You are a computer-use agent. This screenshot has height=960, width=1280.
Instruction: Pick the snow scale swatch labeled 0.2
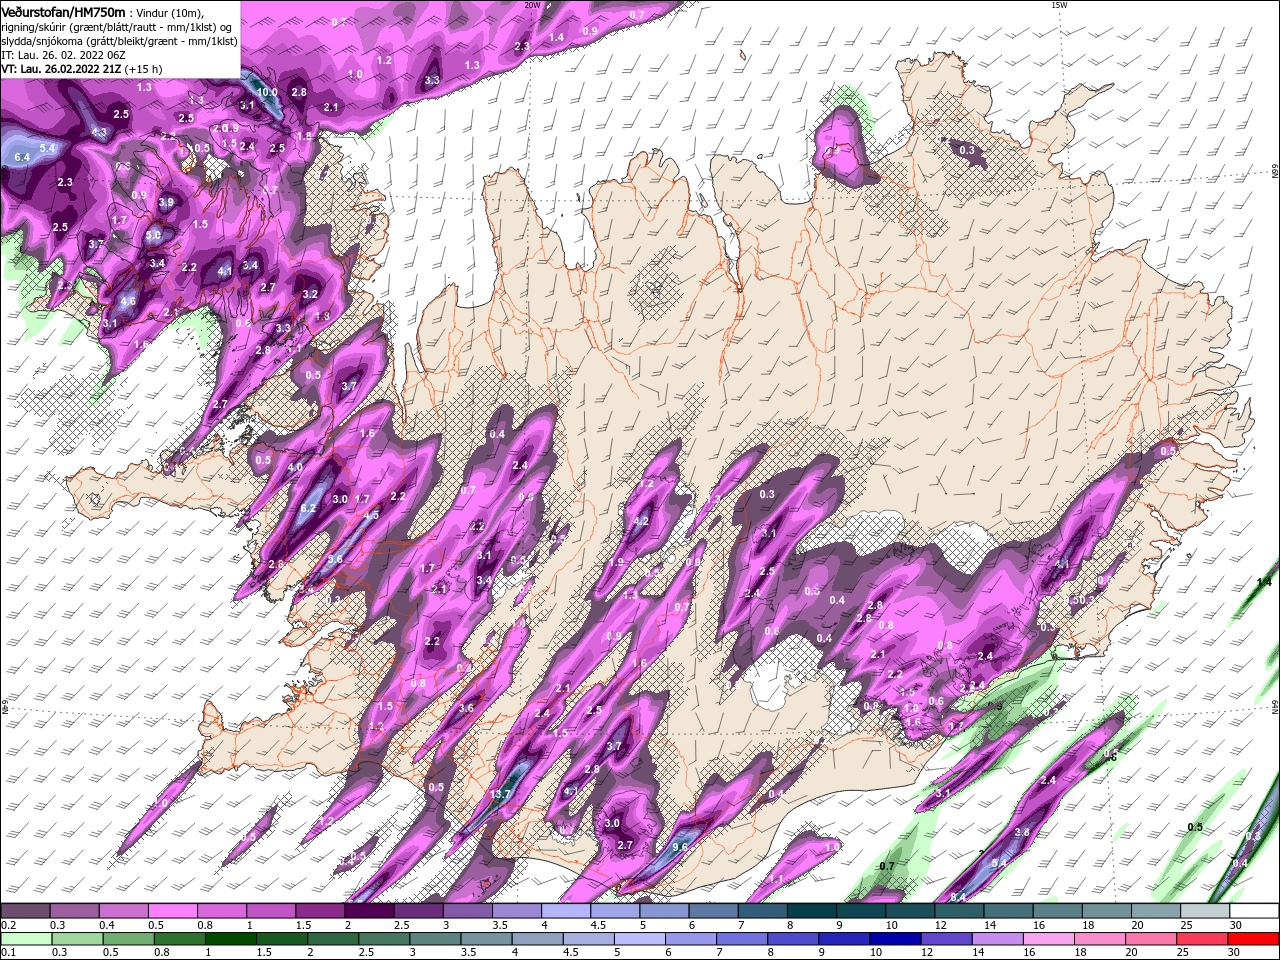[x=25, y=911]
